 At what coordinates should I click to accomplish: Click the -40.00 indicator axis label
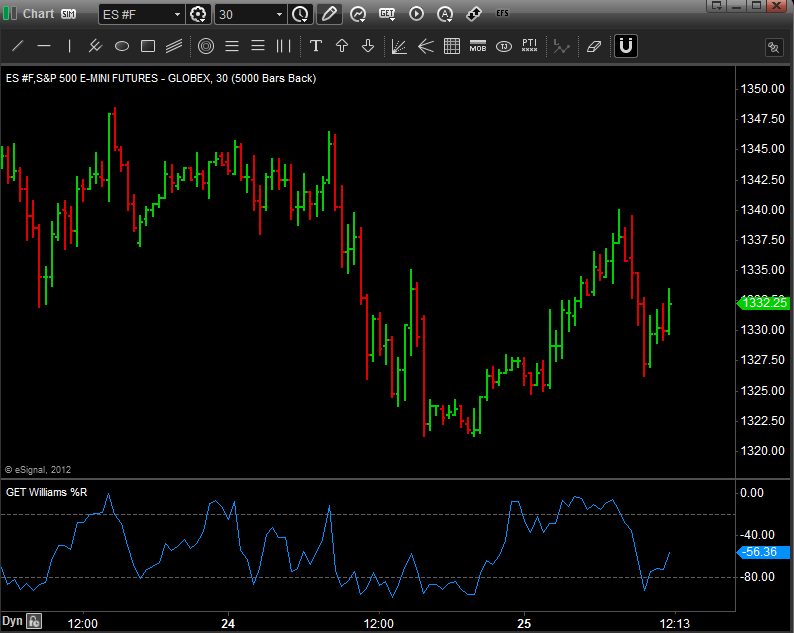(x=758, y=535)
